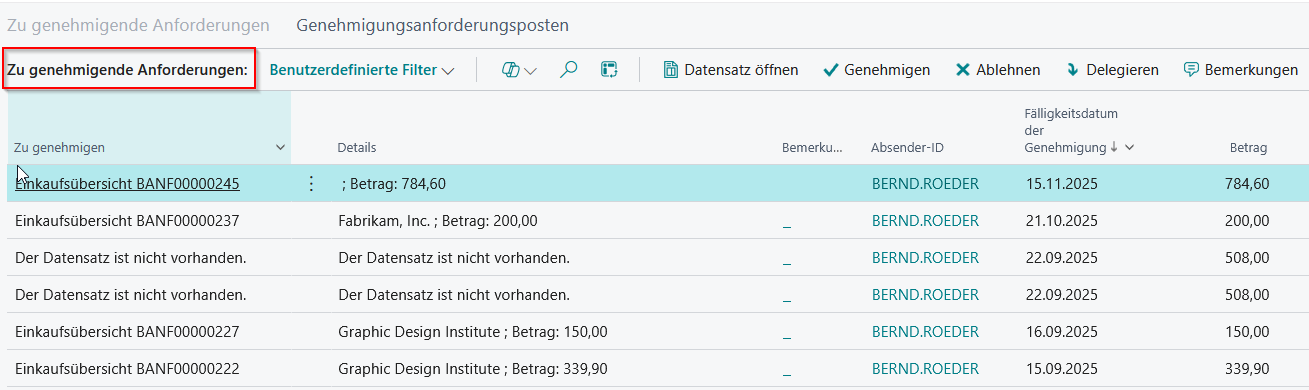
Task: Click cell Fabrikam, Inc. ; Betrag: 200,00
Action: 438,221
